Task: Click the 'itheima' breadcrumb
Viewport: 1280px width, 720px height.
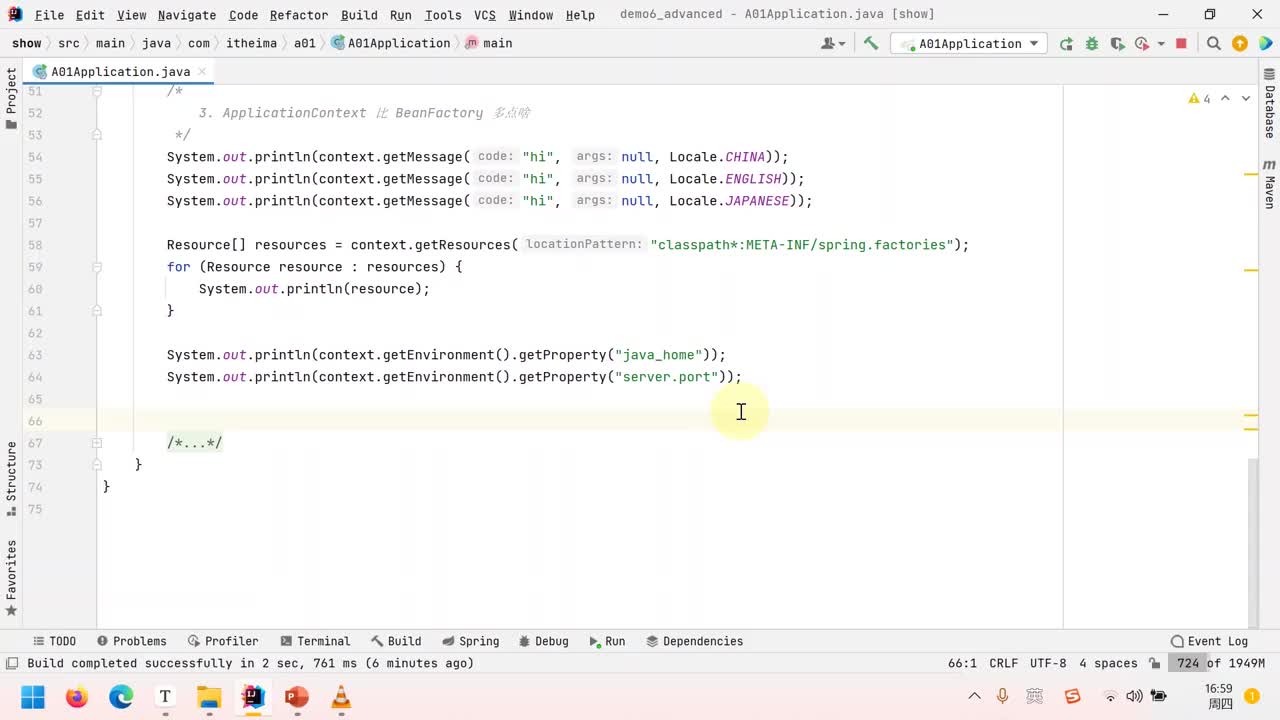Action: tap(252, 43)
